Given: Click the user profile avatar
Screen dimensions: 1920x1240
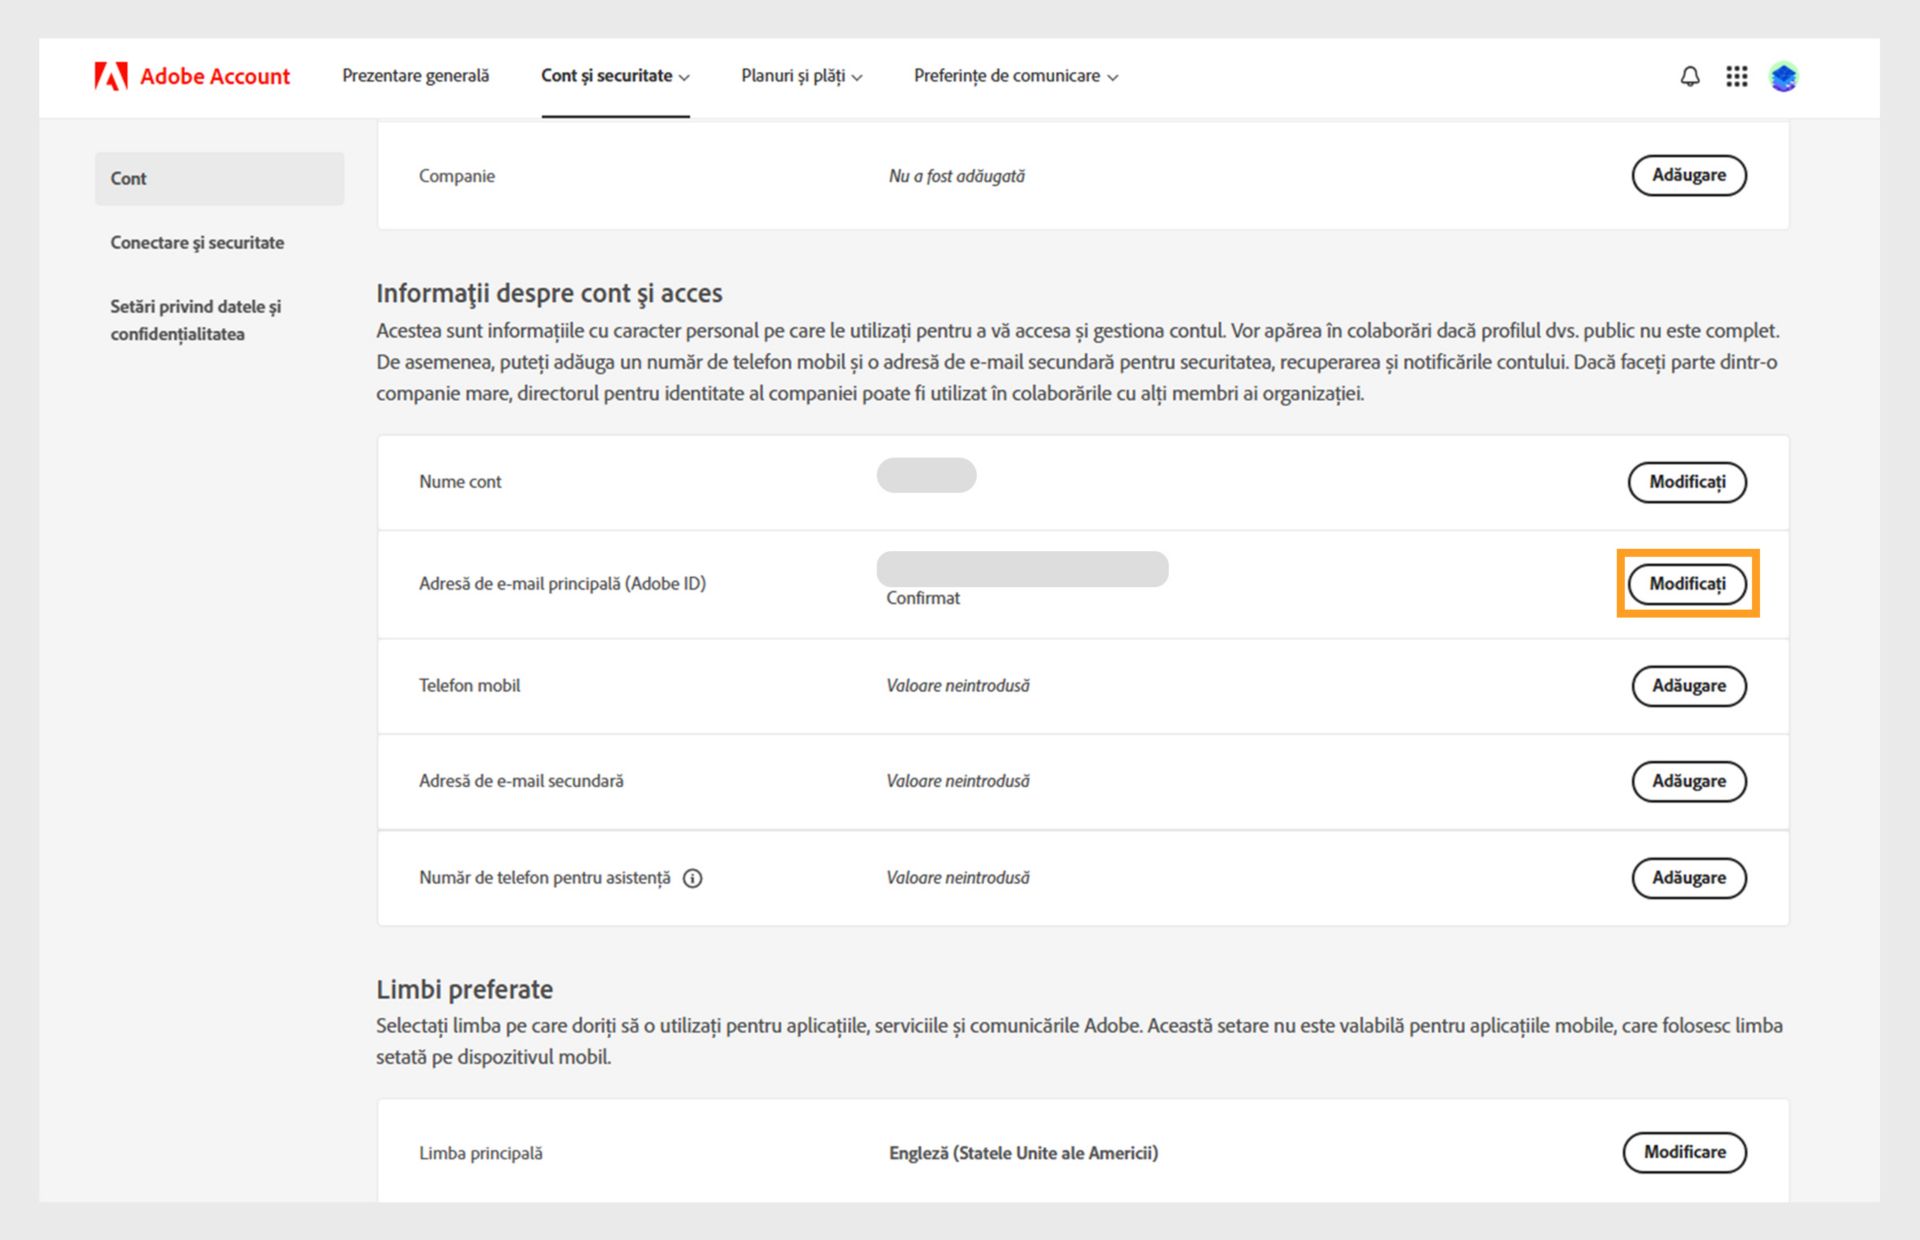Looking at the screenshot, I should pos(1783,76).
